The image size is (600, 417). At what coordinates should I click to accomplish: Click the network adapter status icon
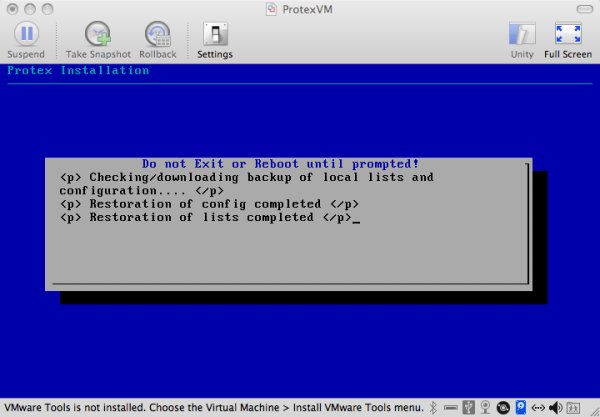pos(538,408)
